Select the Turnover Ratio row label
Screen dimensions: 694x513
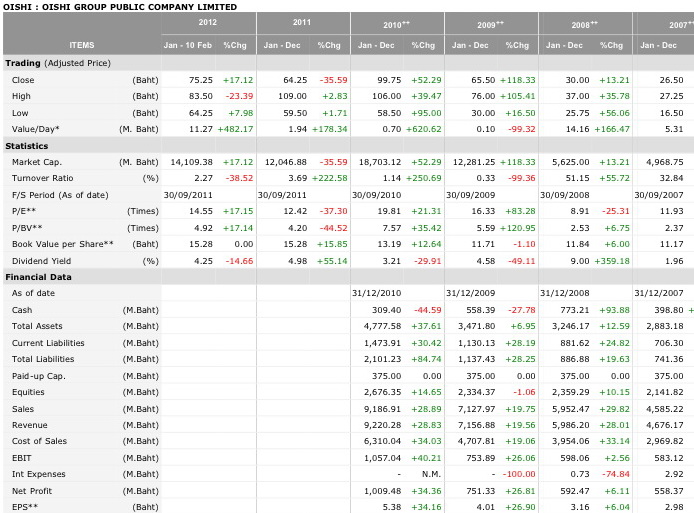(42, 178)
